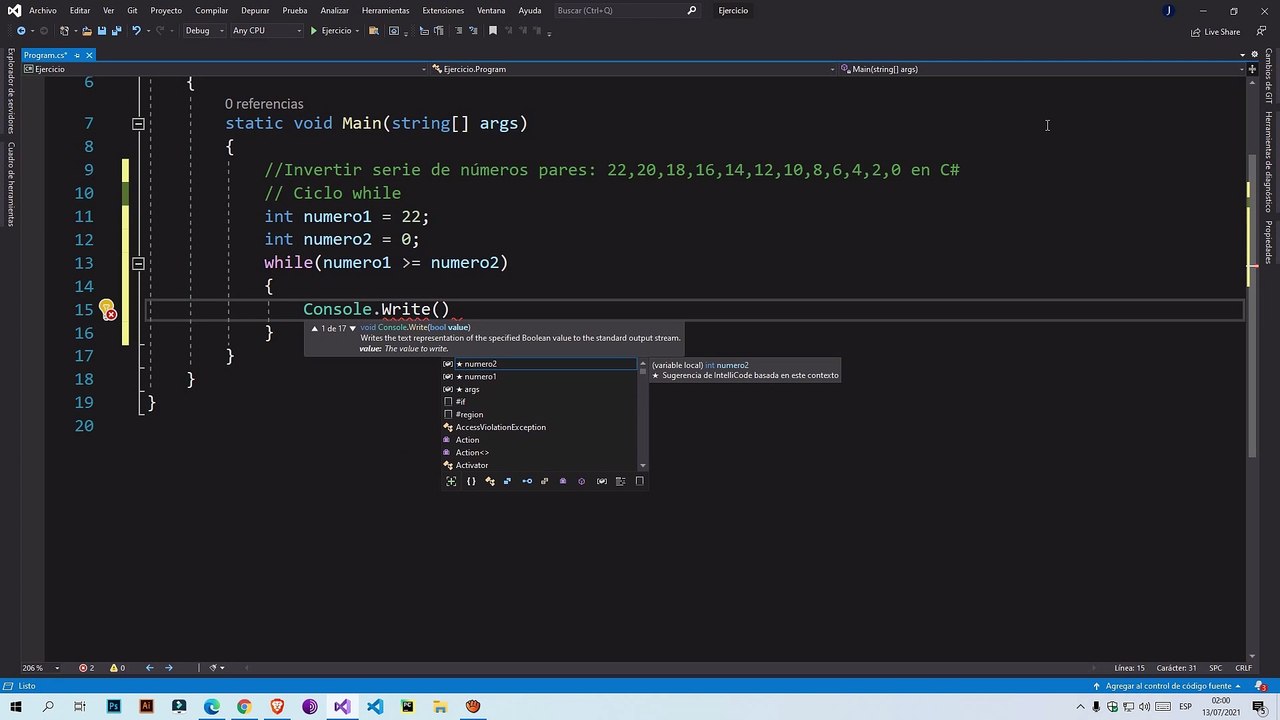Click the Visual Studio icon in taskbar
The width and height of the screenshot is (1280, 720).
coord(342,707)
